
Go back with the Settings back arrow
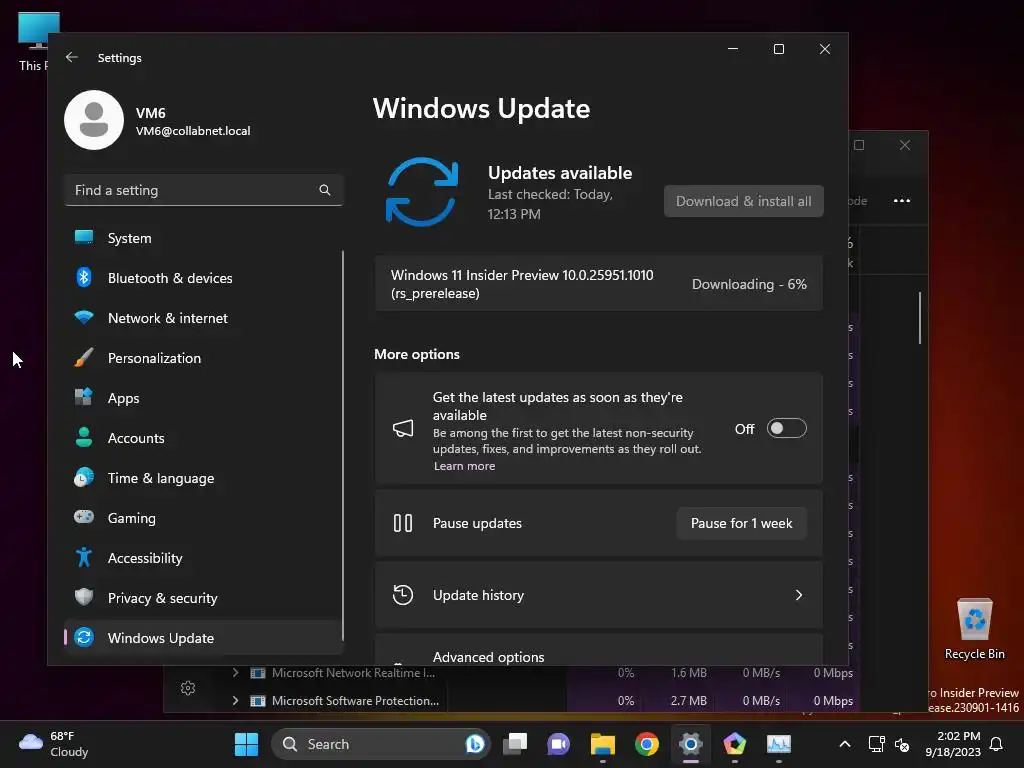pyautogui.click(x=72, y=57)
